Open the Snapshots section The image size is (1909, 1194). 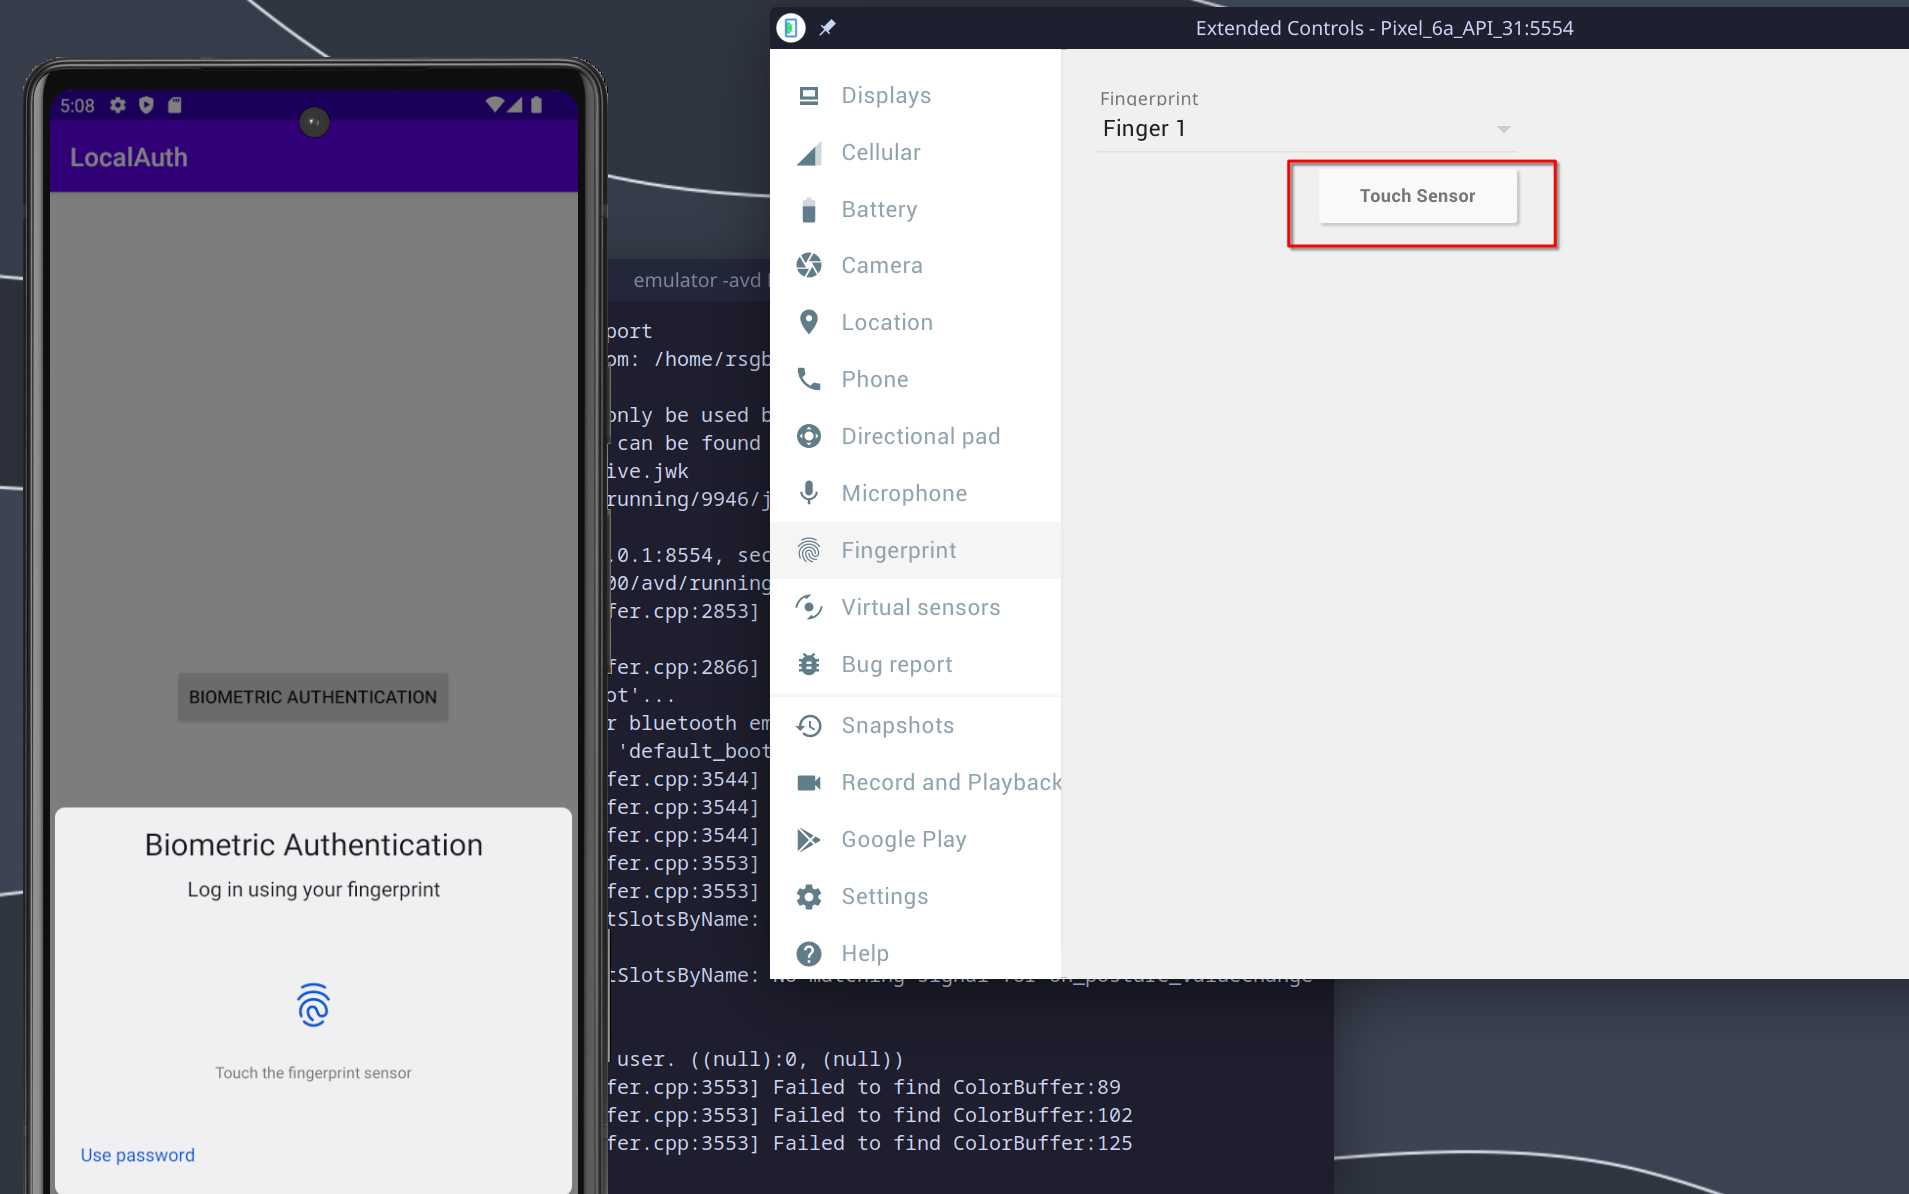click(896, 726)
